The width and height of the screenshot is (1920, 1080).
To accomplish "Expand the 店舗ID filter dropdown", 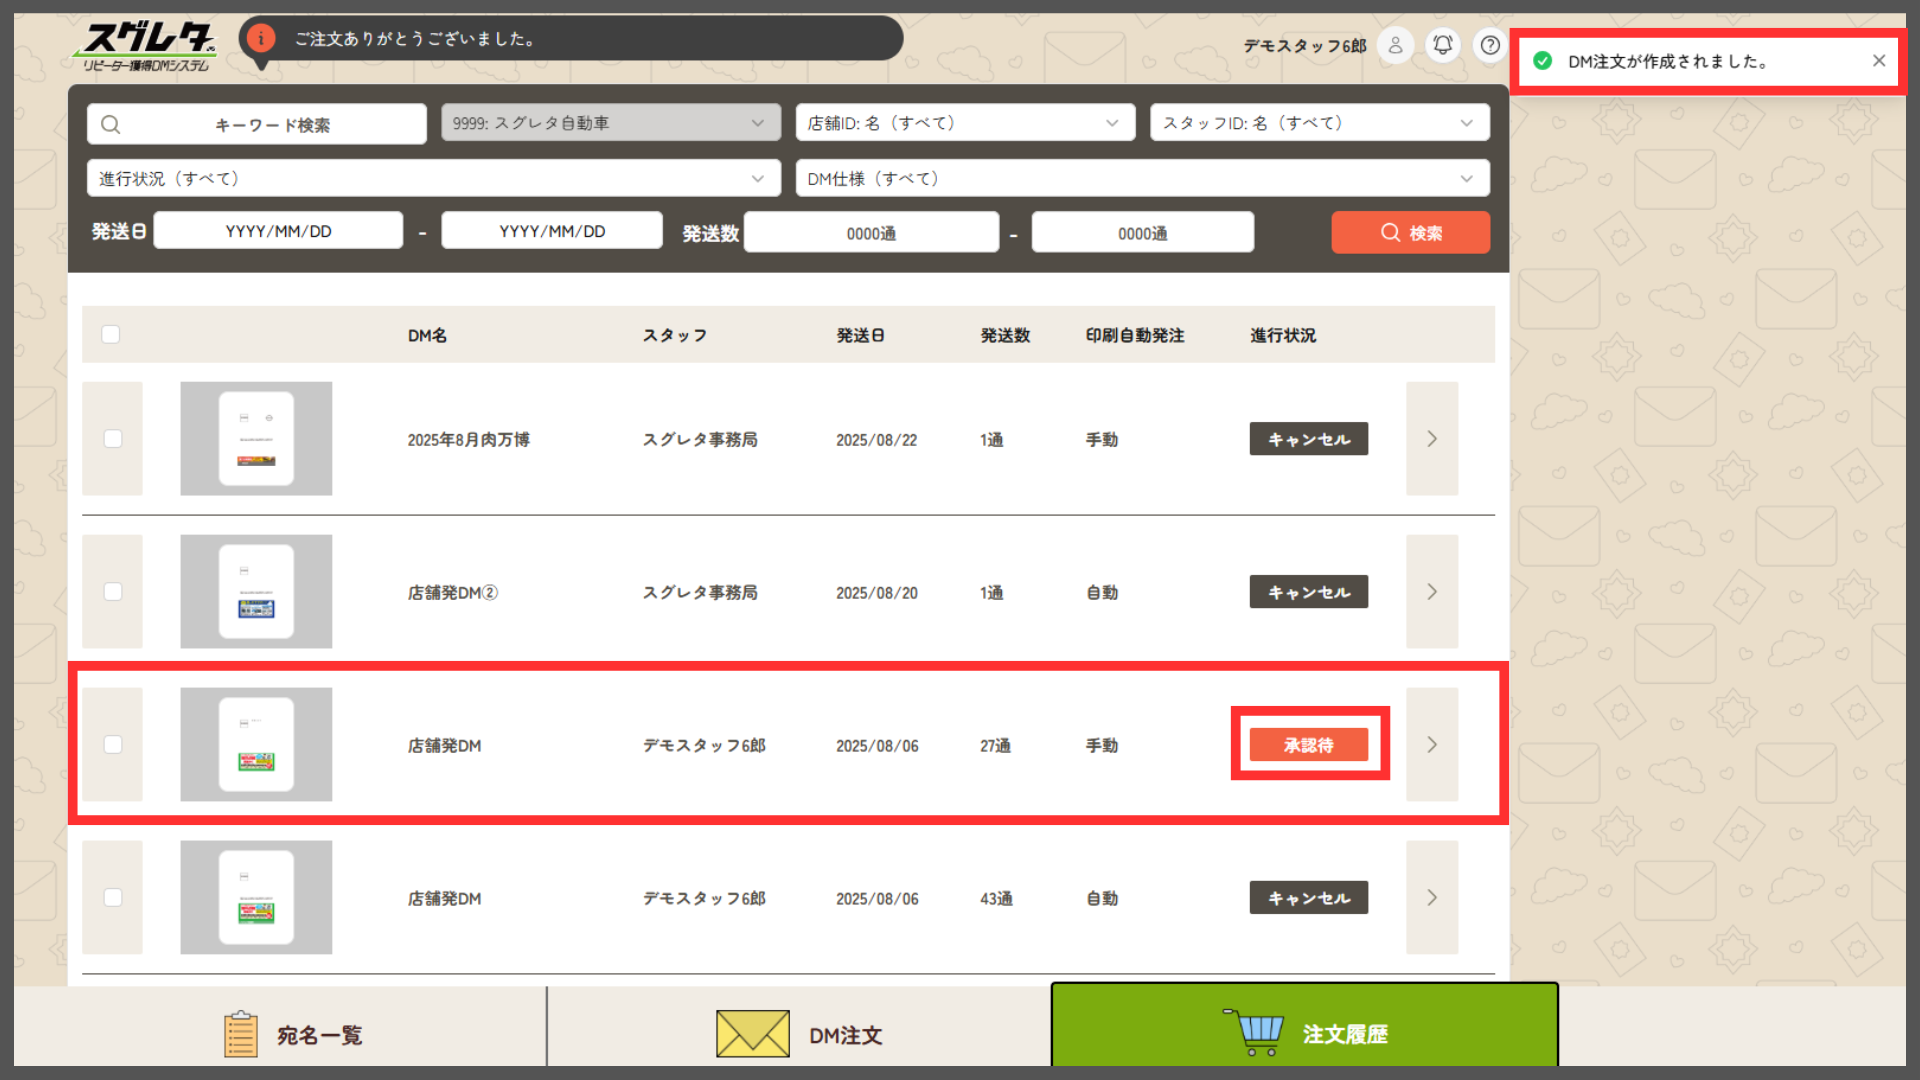I will click(964, 123).
